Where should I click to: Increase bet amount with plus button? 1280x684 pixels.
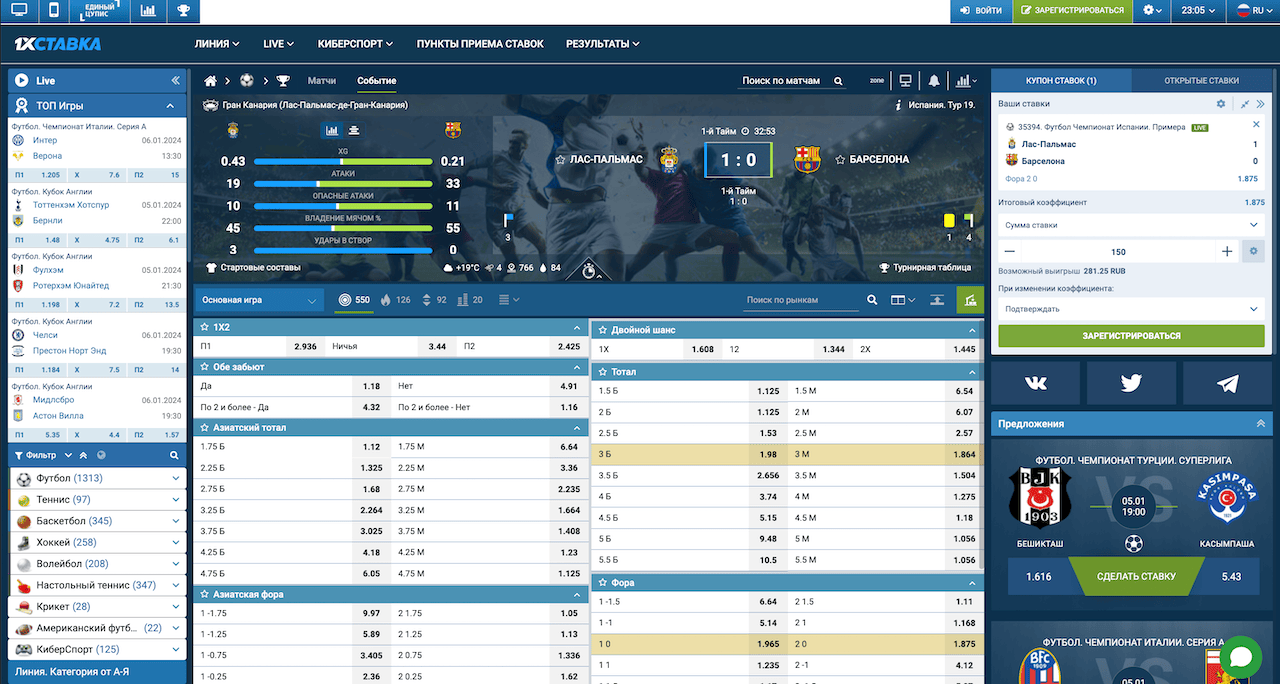click(x=1227, y=252)
